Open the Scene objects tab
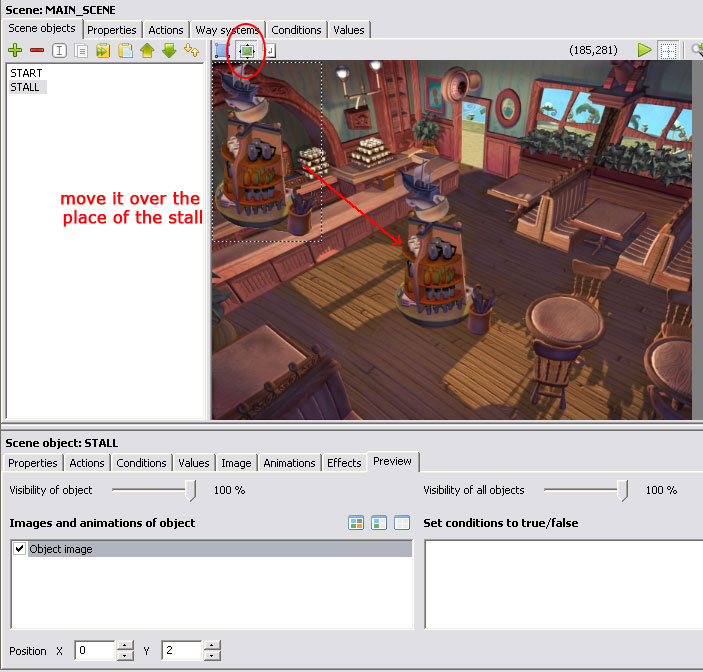 42,28
